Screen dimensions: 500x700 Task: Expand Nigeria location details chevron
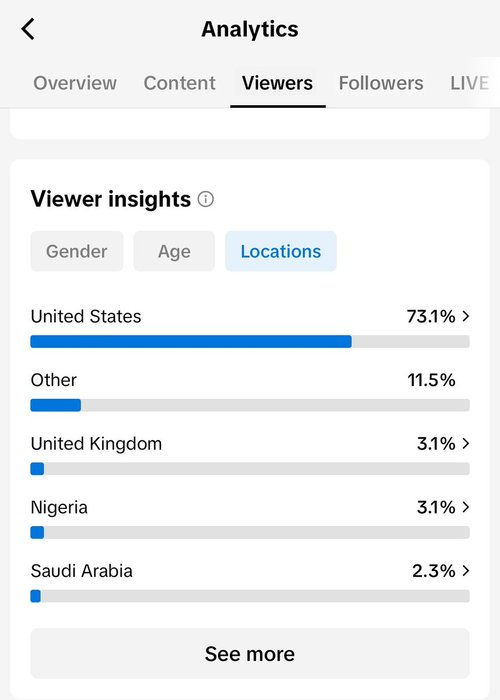pos(466,507)
